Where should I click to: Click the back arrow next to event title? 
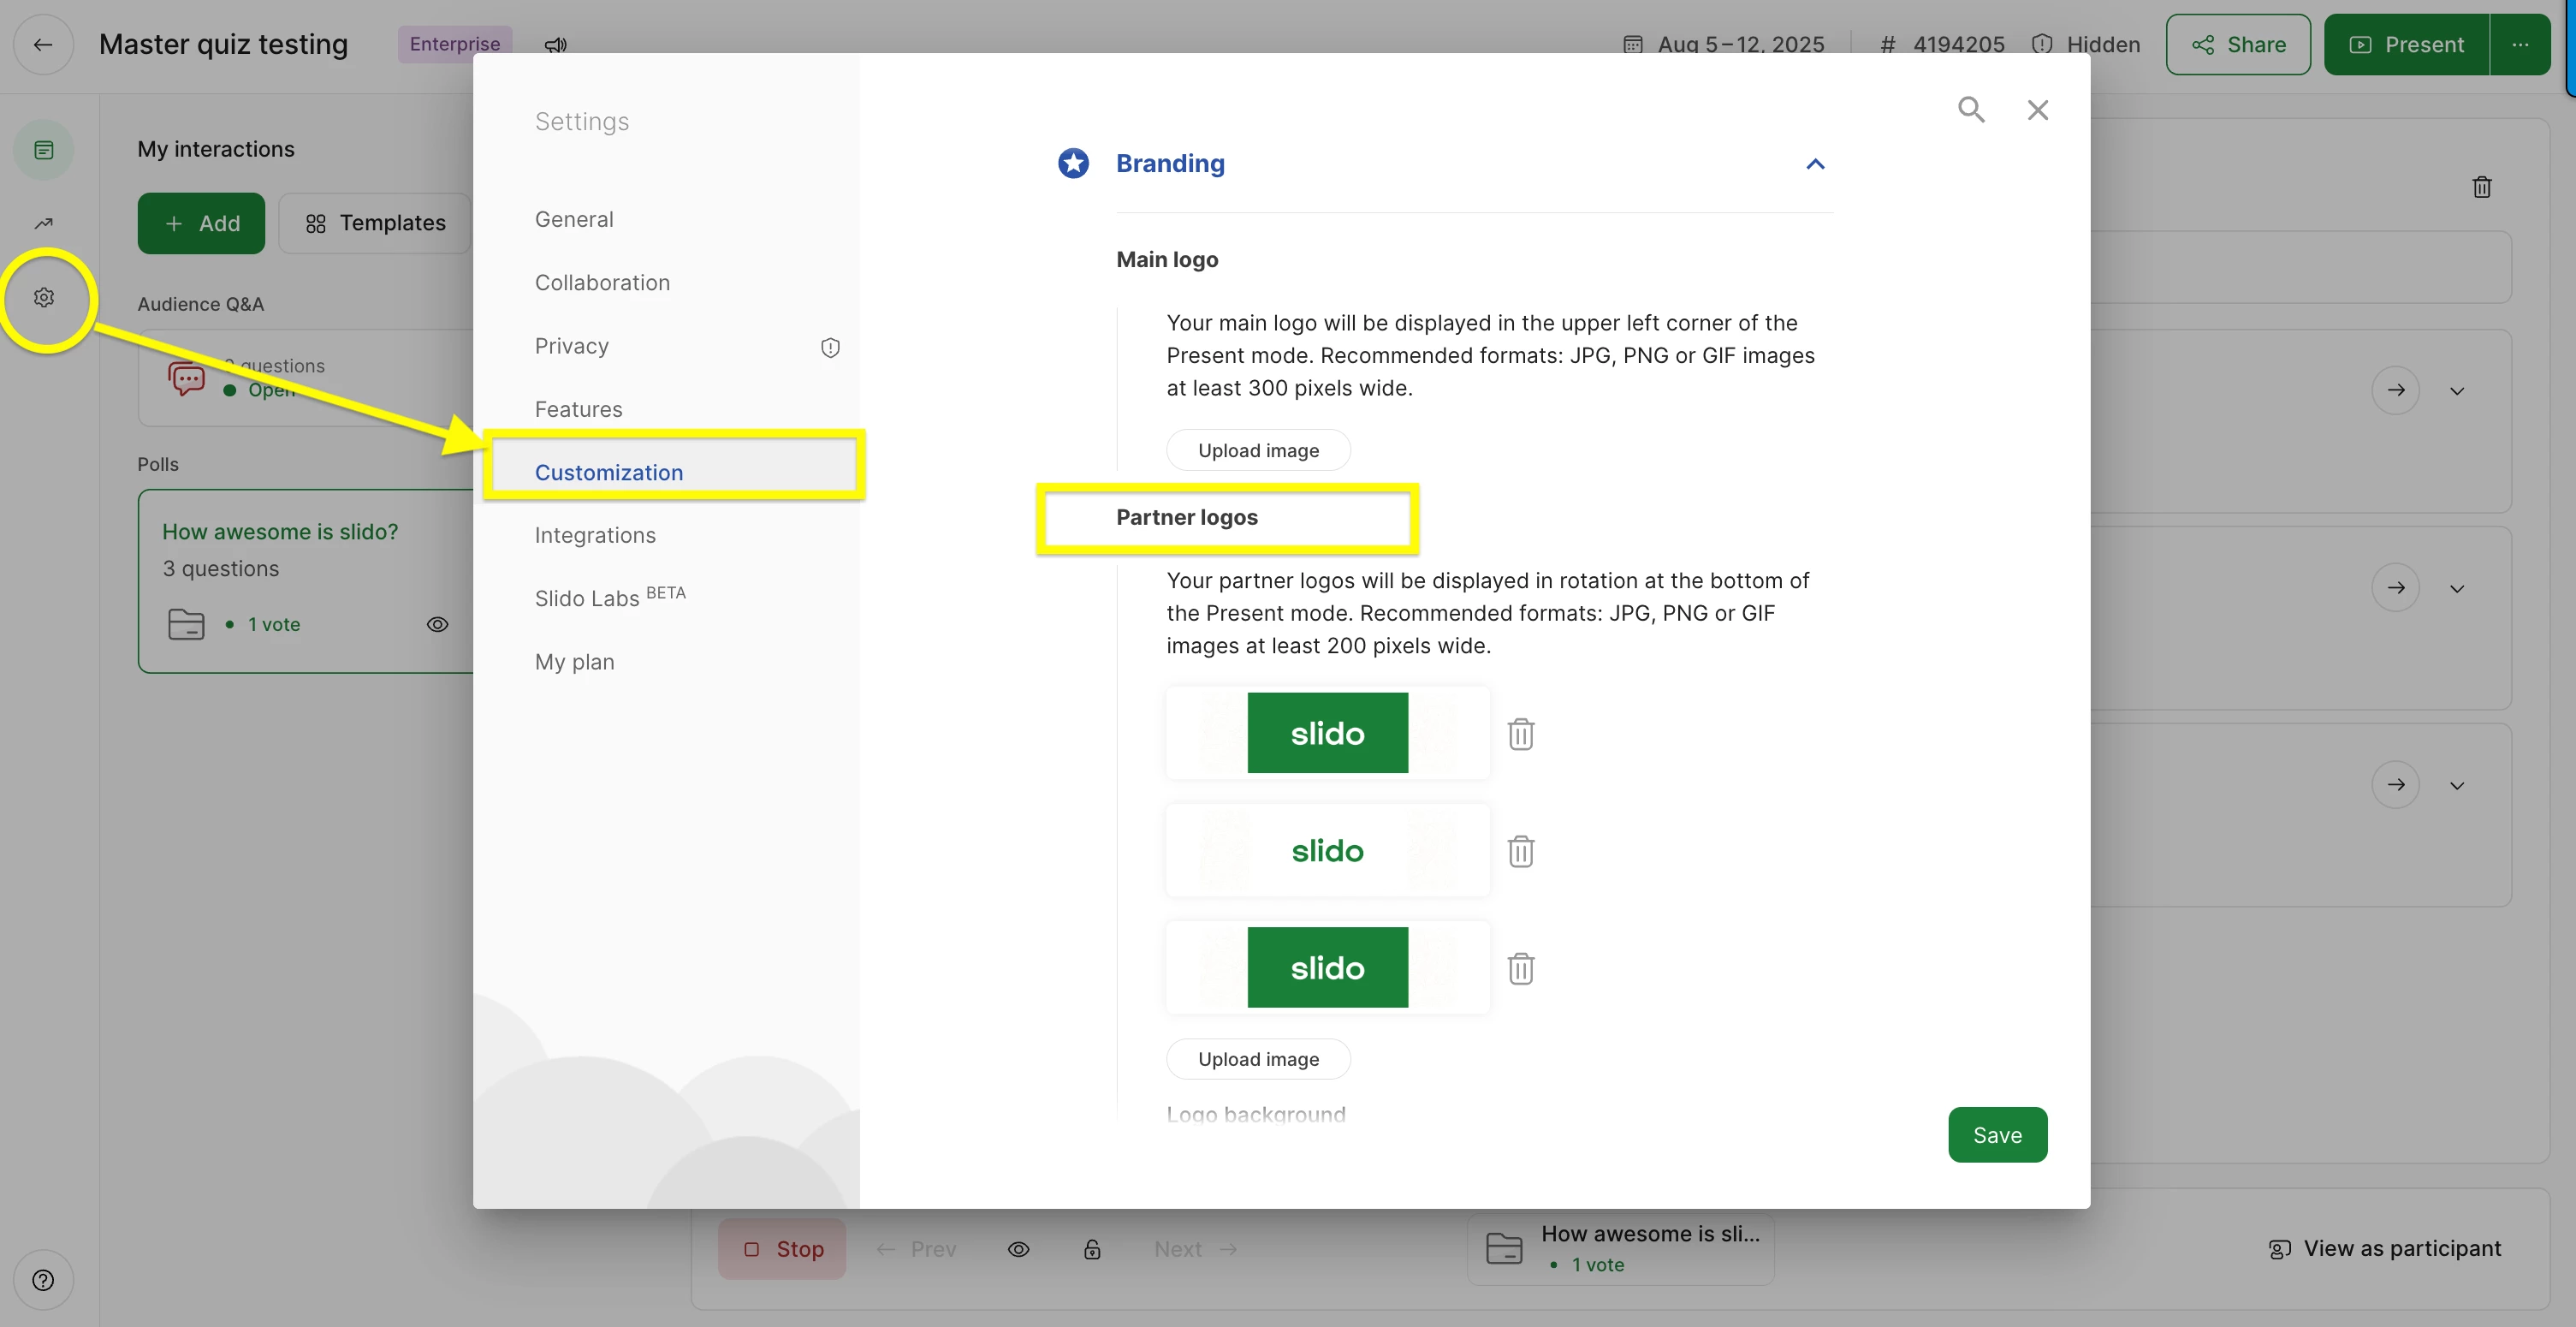[43, 44]
